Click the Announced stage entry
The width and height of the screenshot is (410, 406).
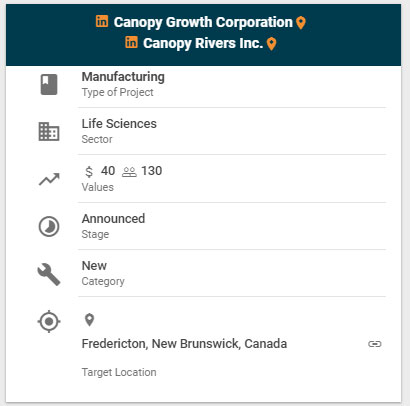(x=113, y=219)
